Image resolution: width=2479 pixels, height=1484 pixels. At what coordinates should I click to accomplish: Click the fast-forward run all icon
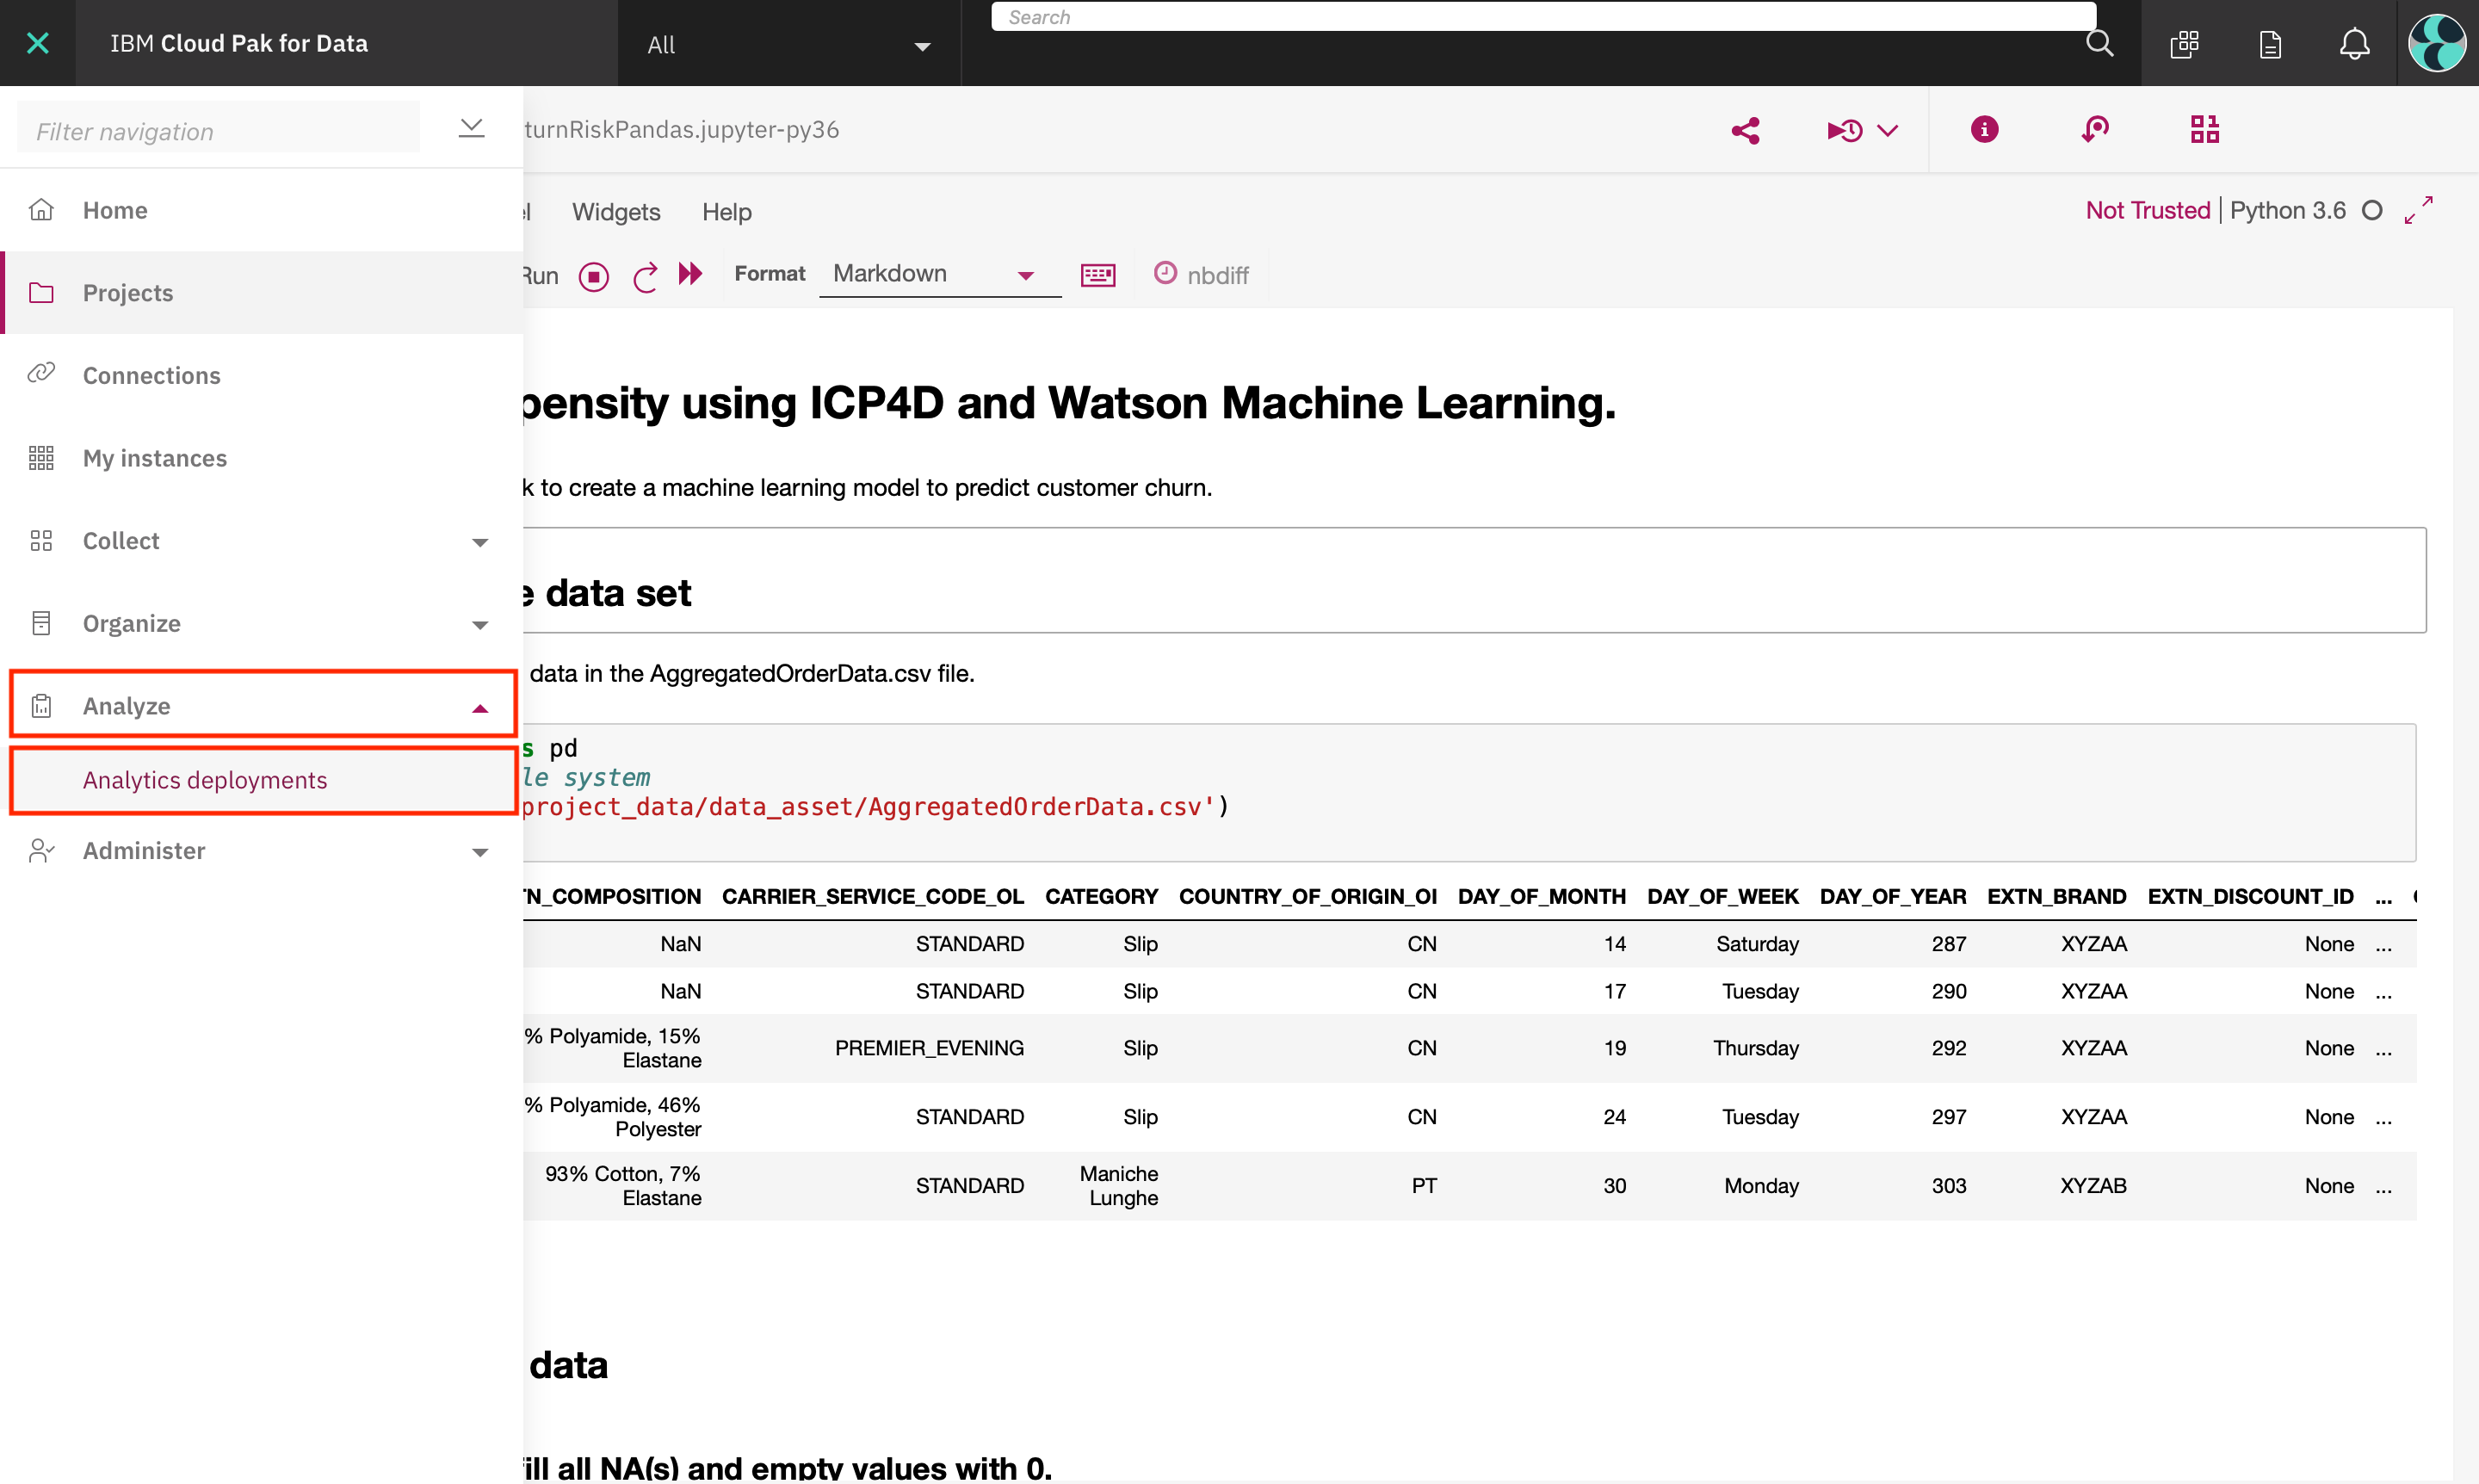tap(690, 274)
